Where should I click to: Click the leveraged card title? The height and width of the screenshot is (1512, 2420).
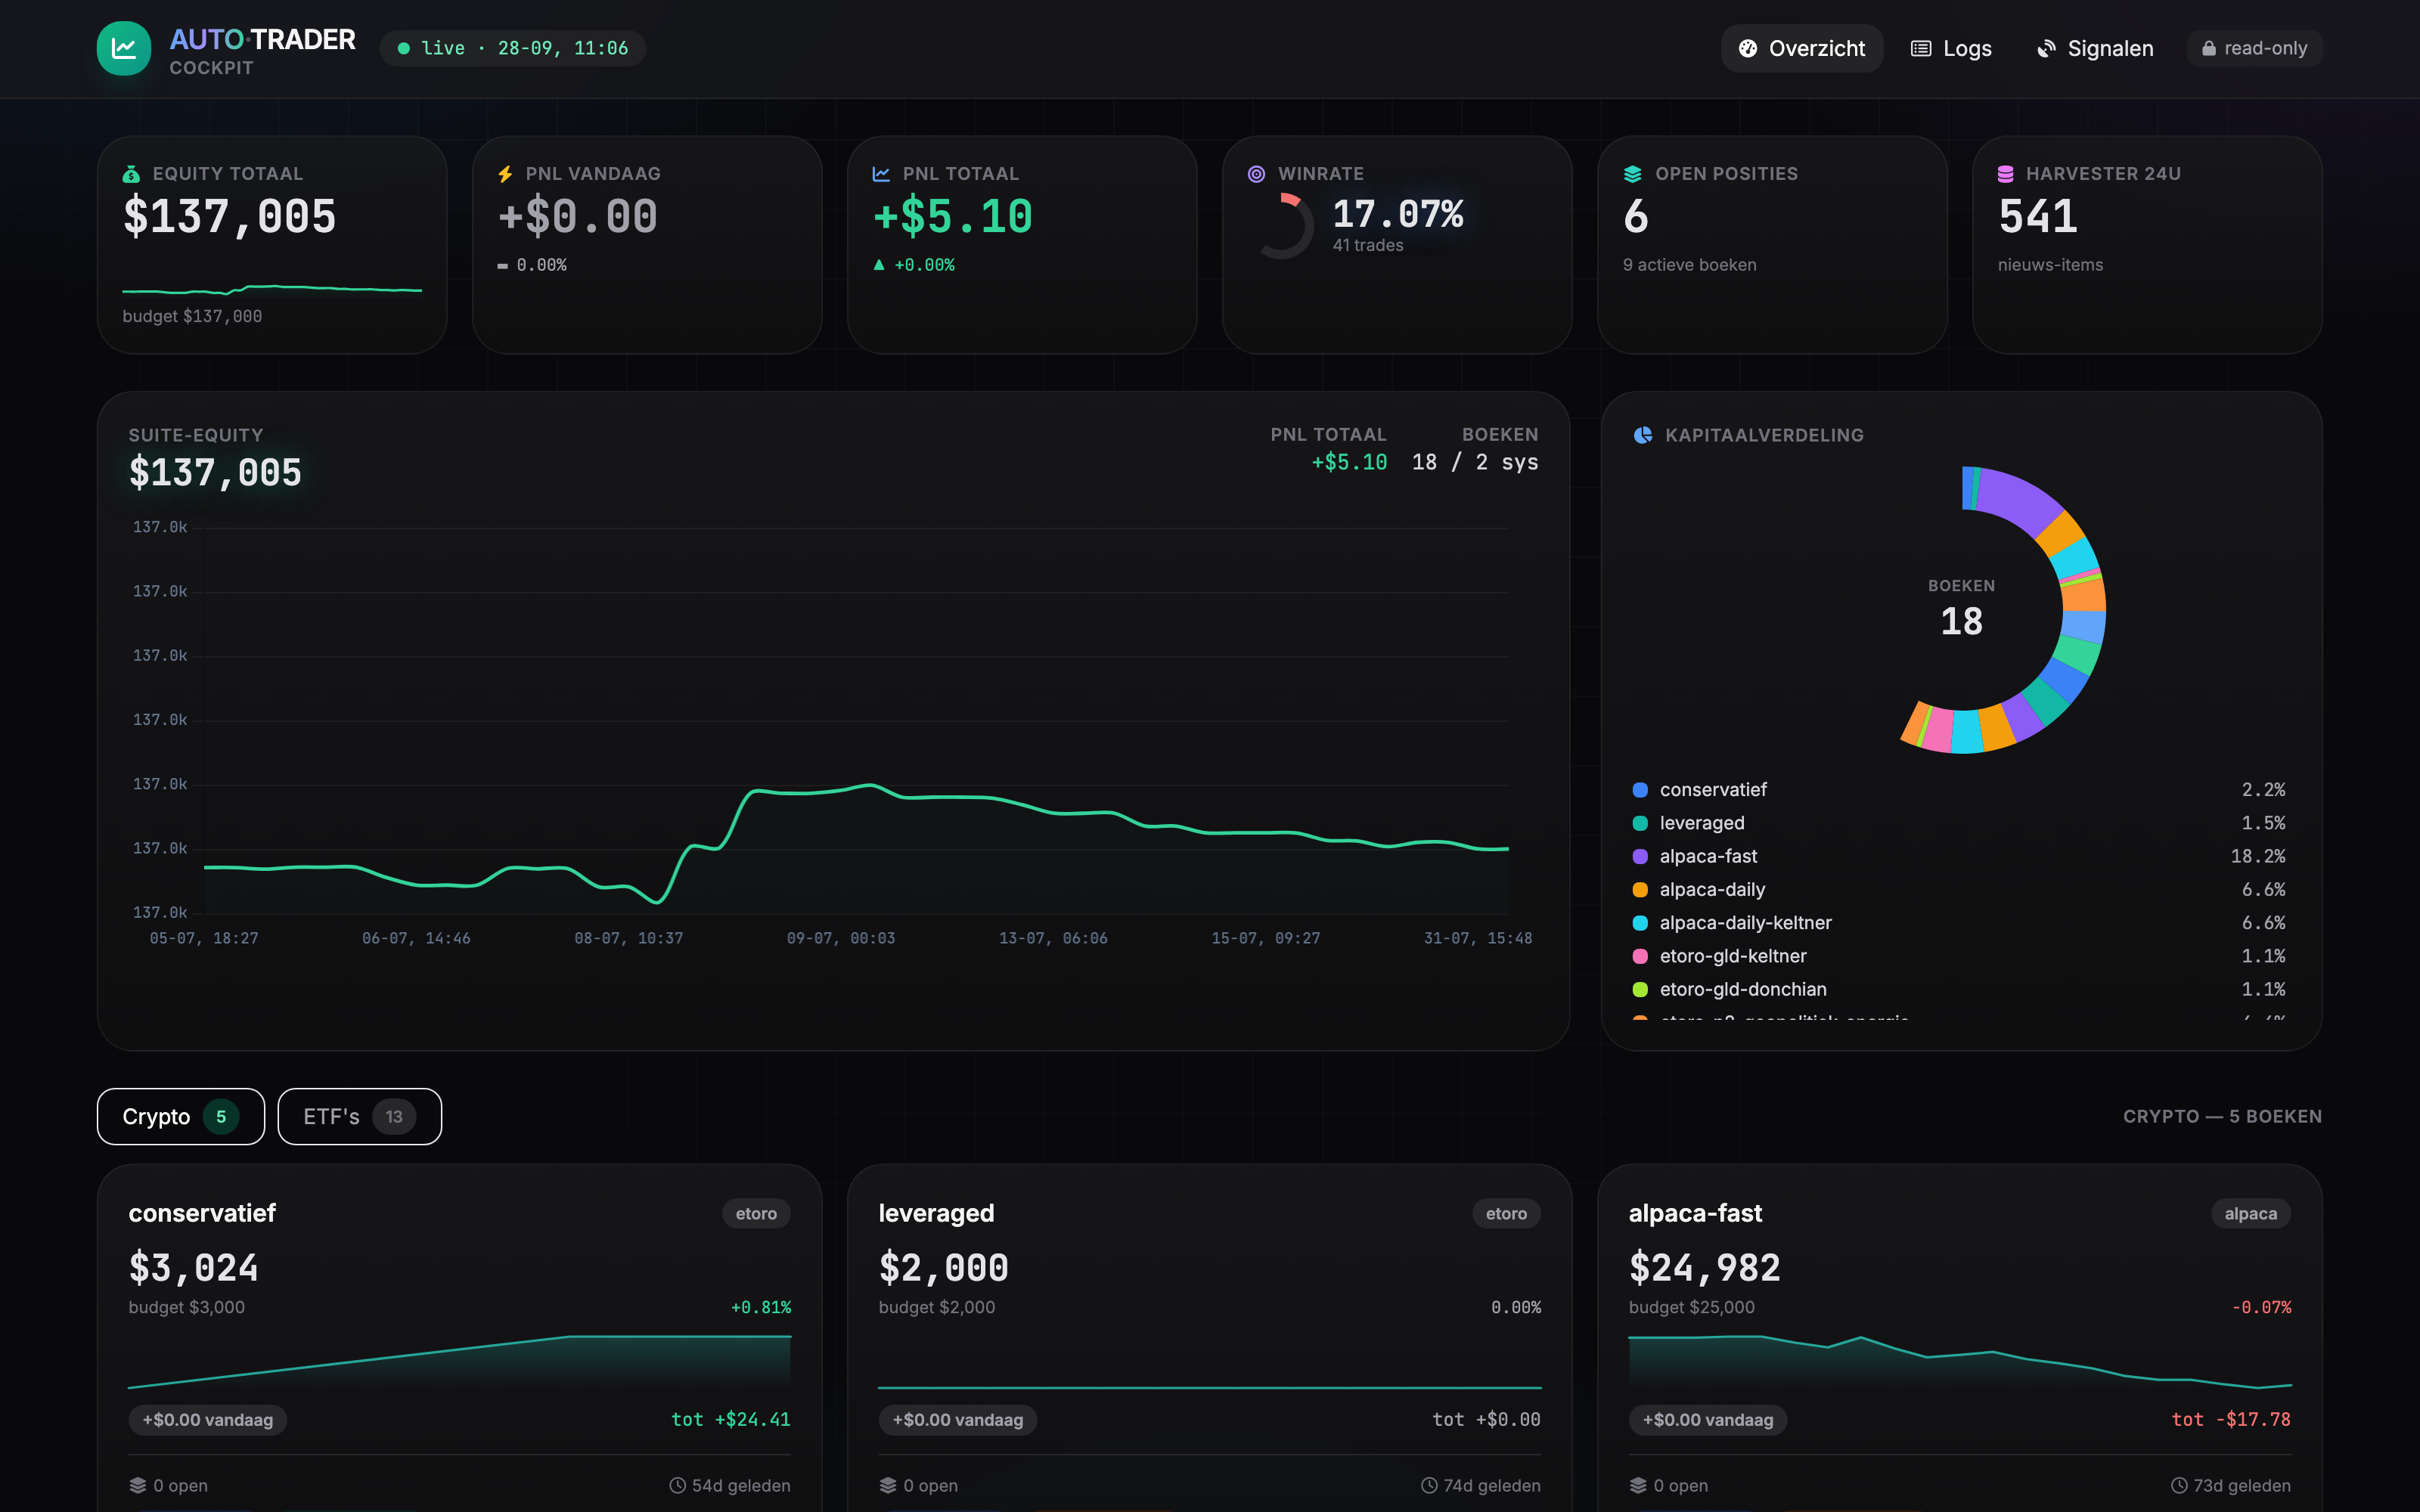pyautogui.click(x=937, y=1213)
